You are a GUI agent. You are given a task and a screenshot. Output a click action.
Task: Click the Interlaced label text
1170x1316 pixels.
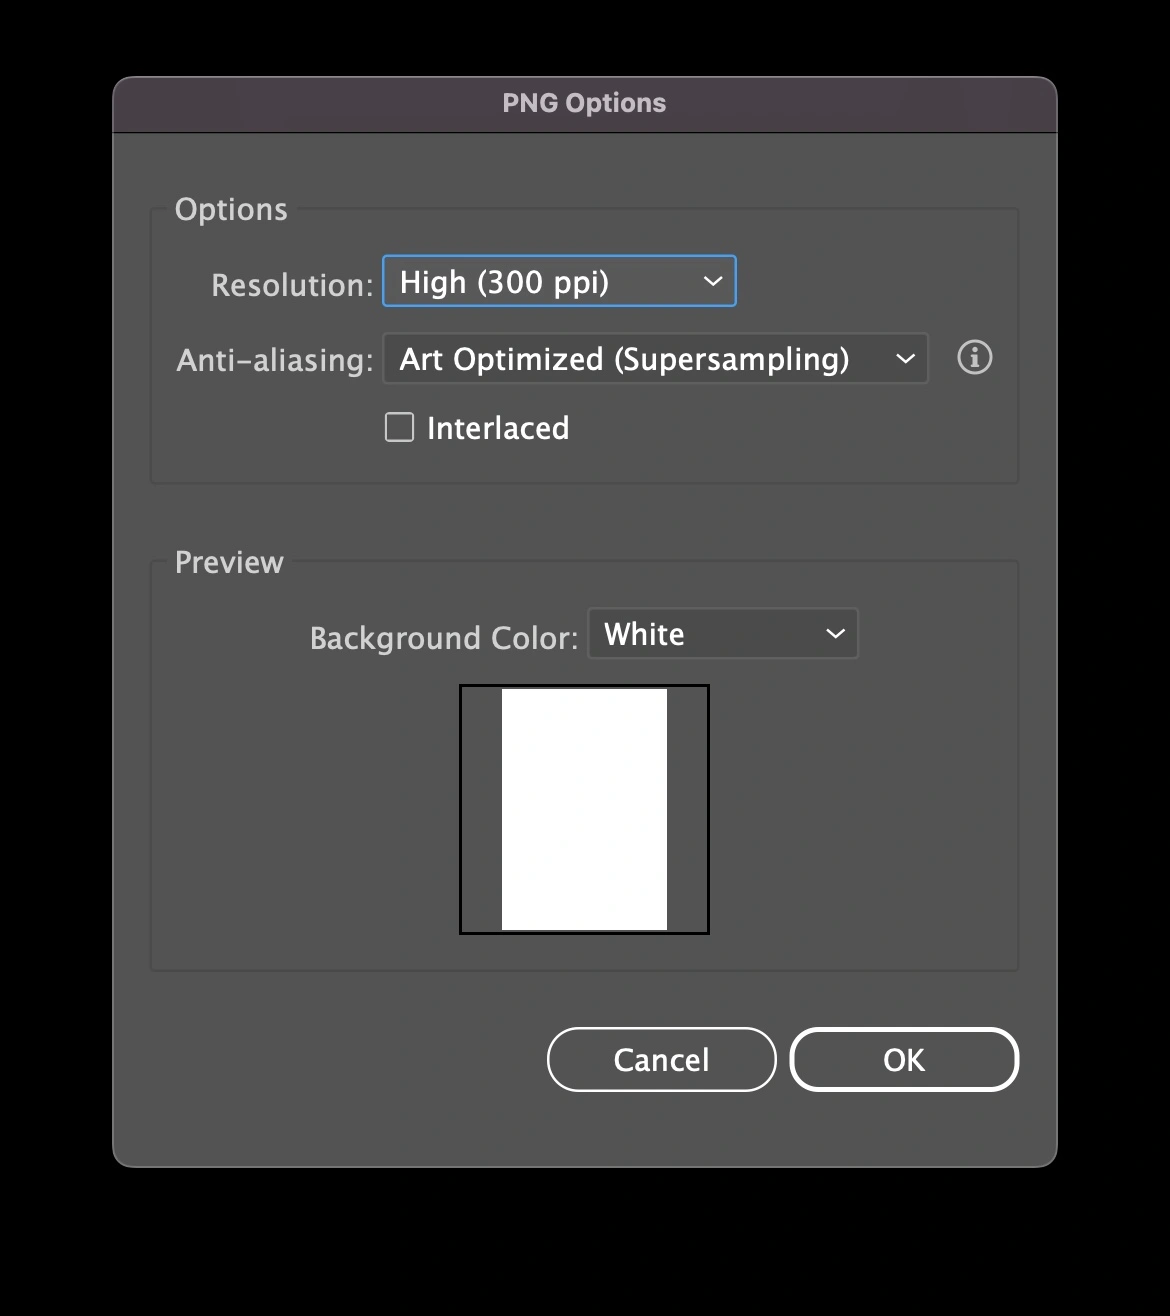click(x=498, y=429)
